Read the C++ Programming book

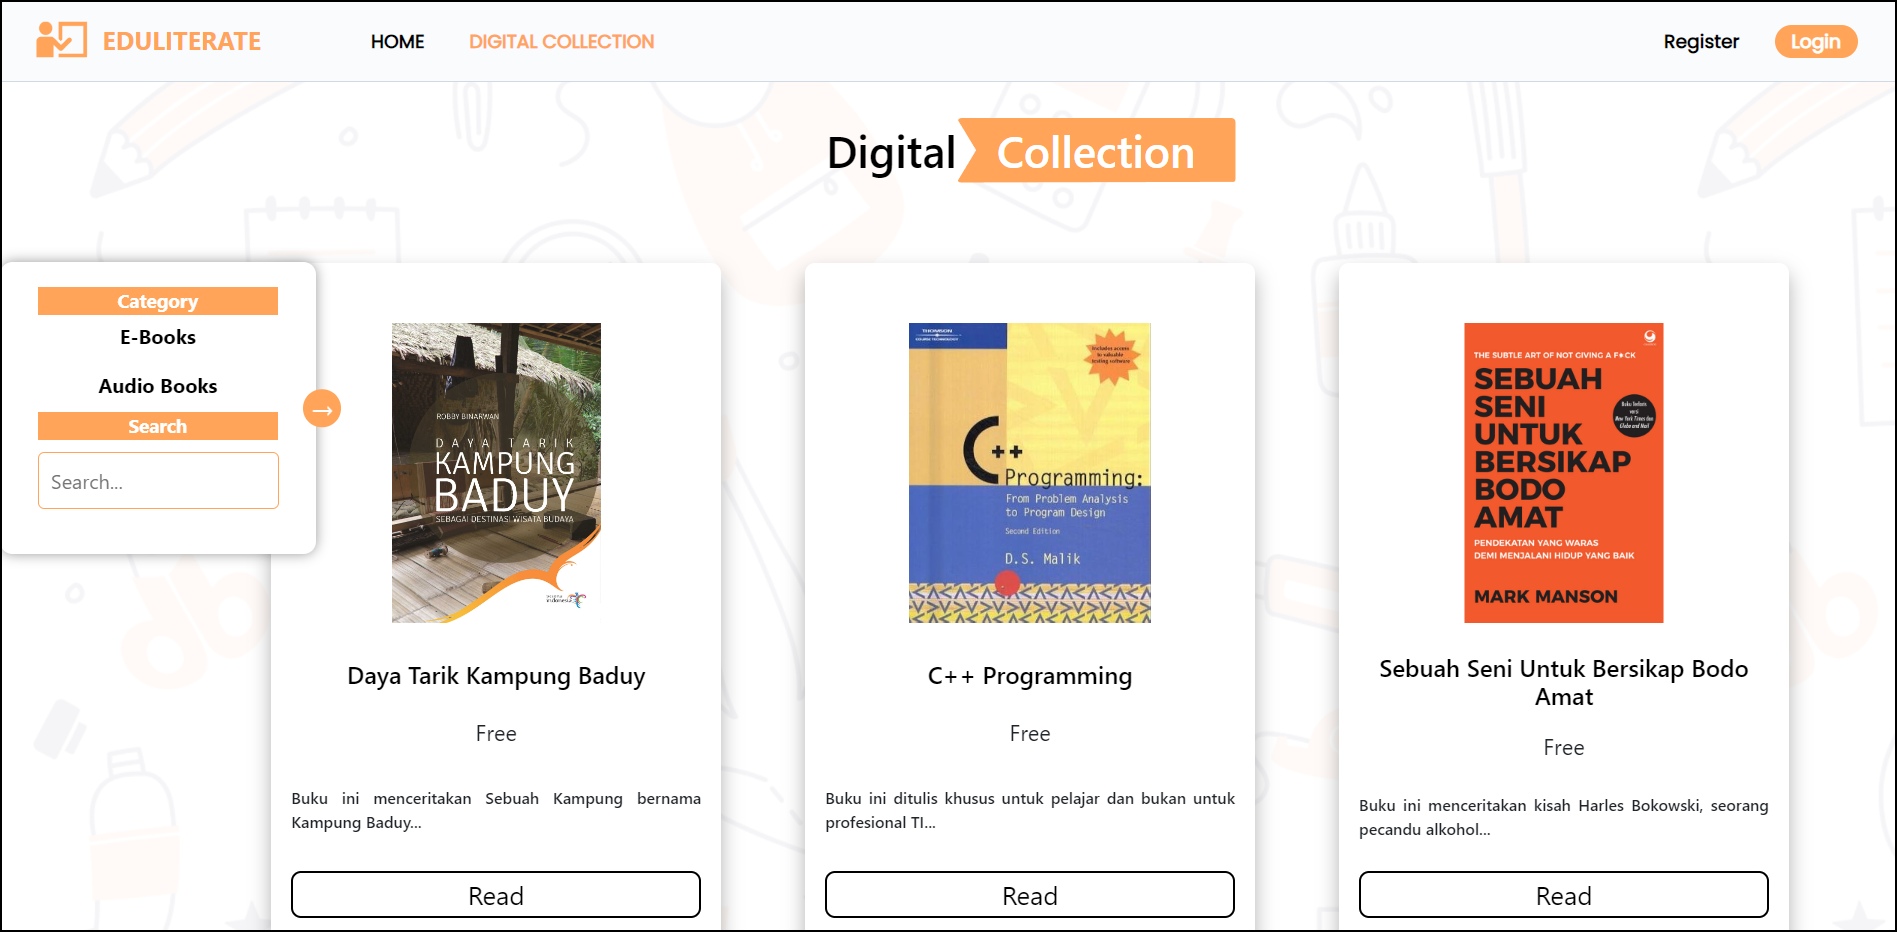(1030, 895)
